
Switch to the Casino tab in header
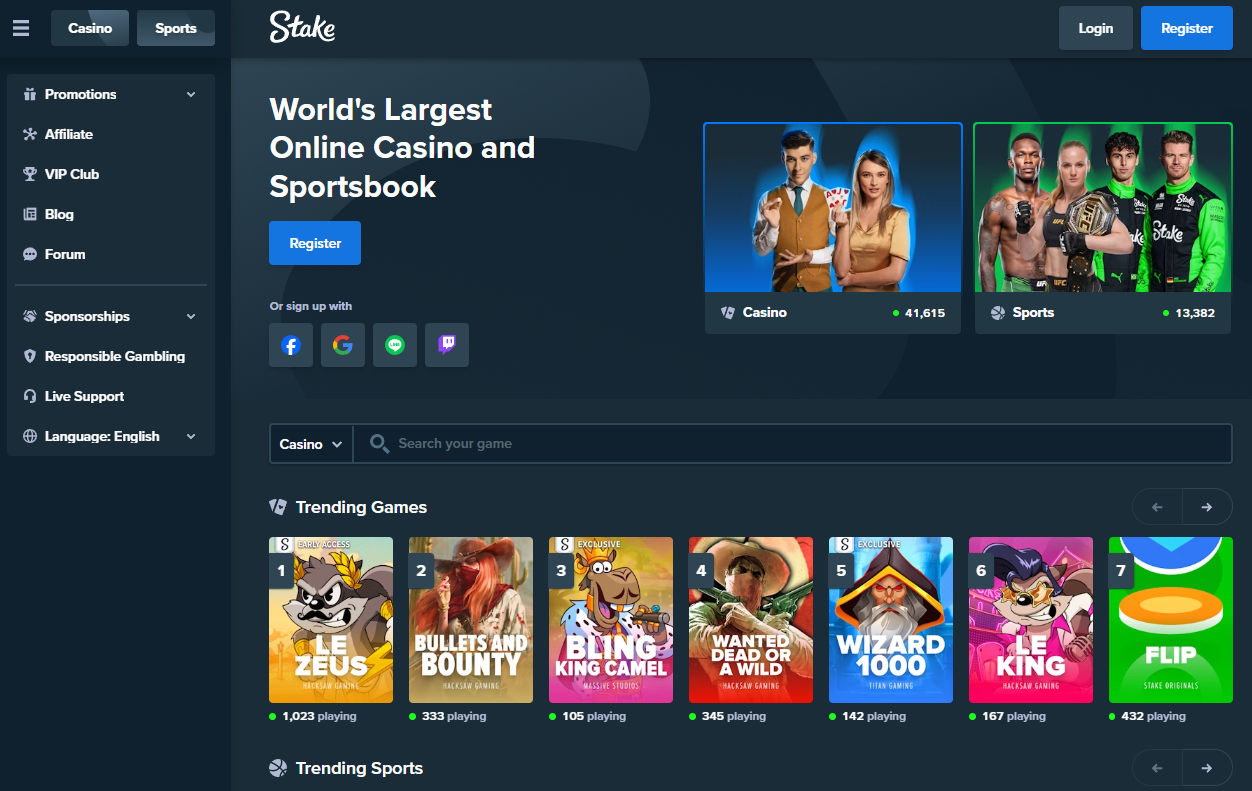click(90, 28)
